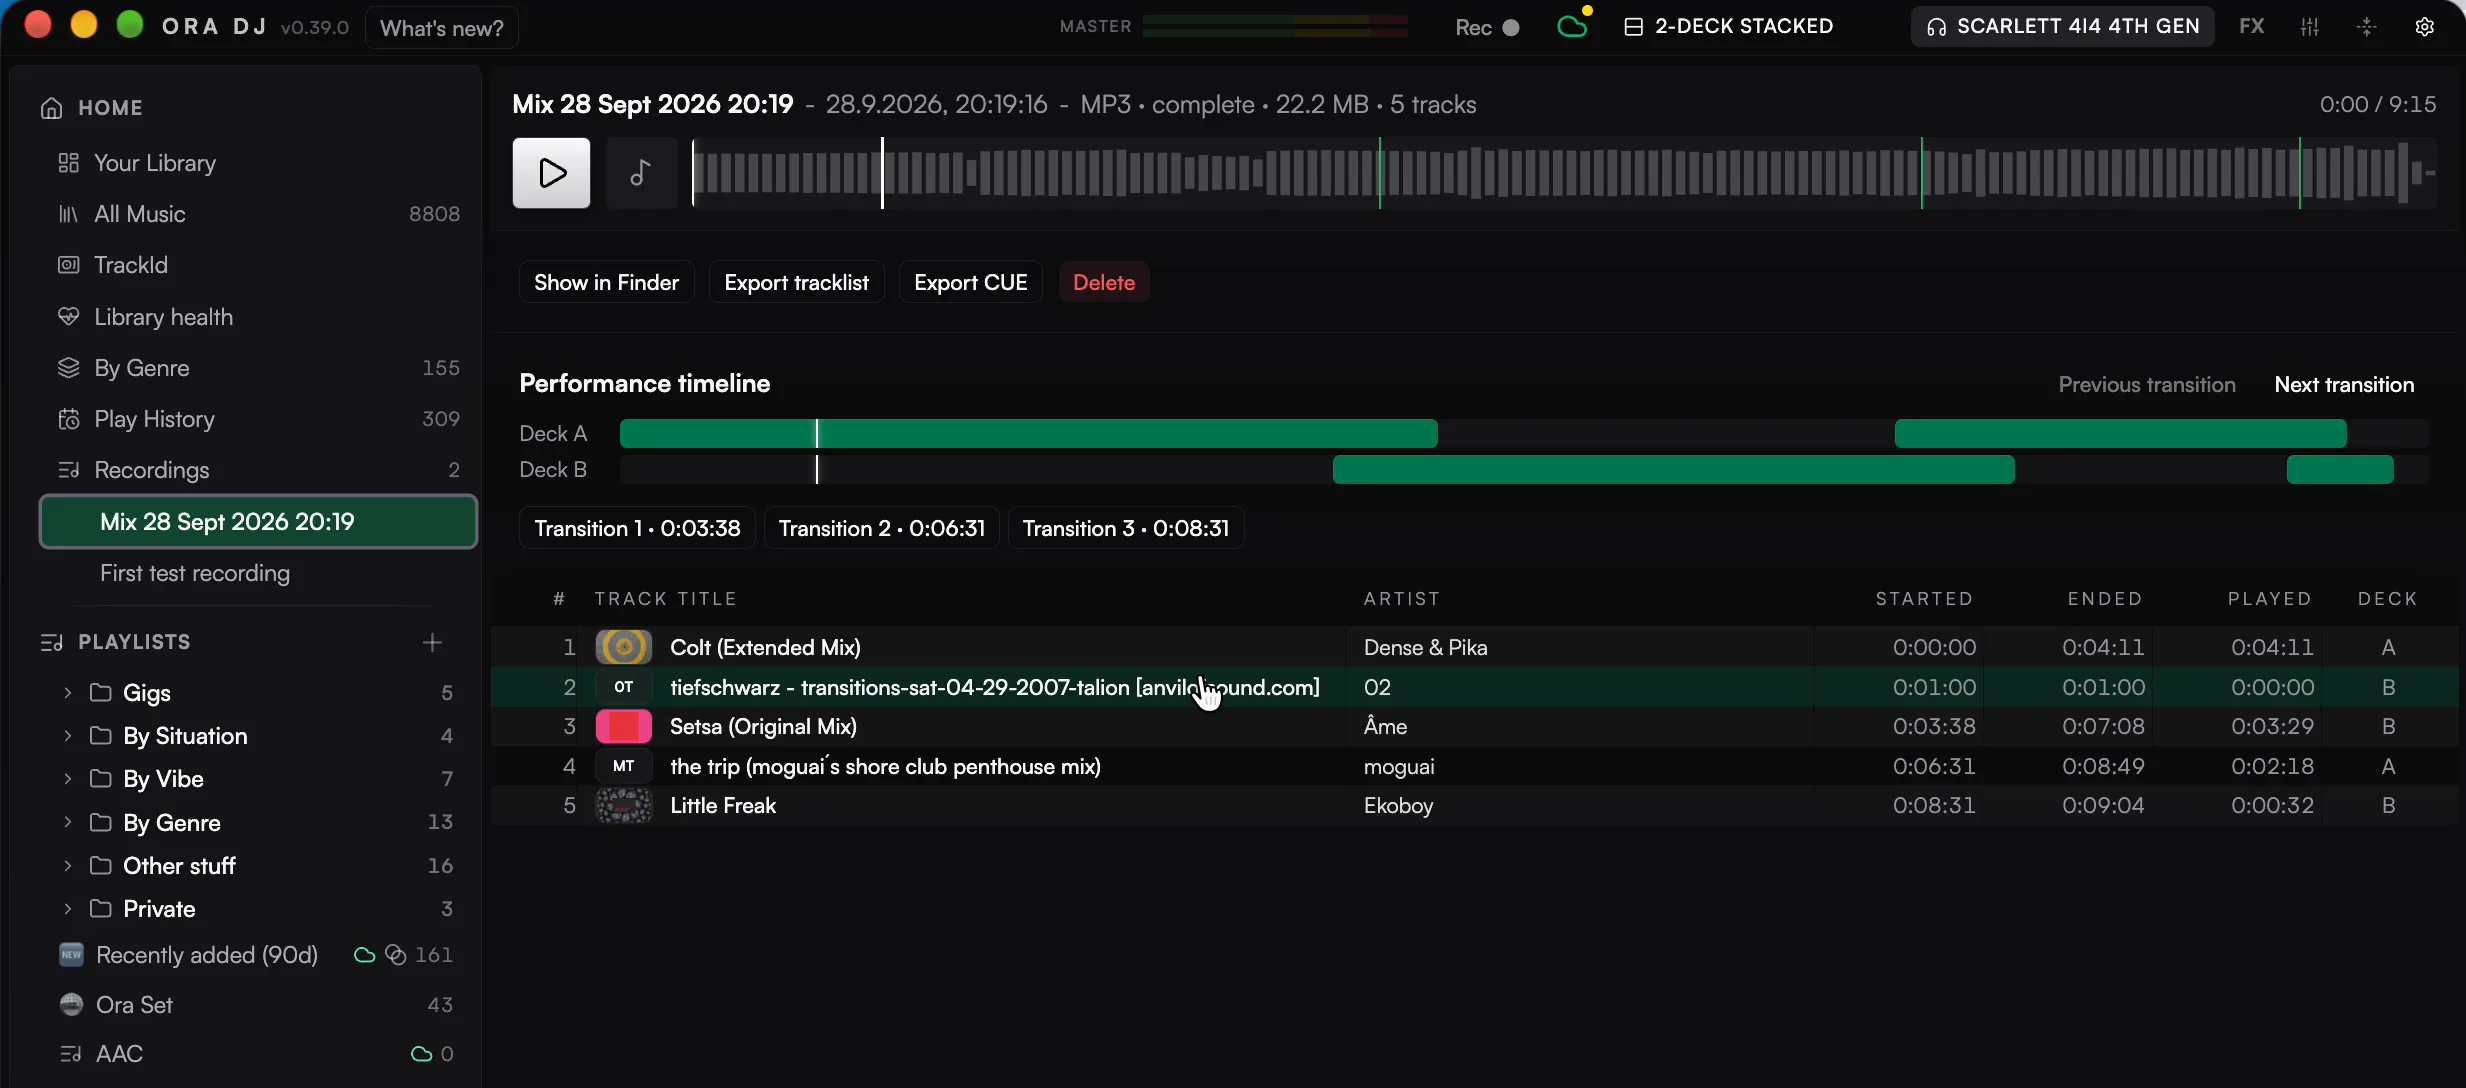2466x1088 pixels.
Task: Delete the recording
Action: pyautogui.click(x=1104, y=283)
